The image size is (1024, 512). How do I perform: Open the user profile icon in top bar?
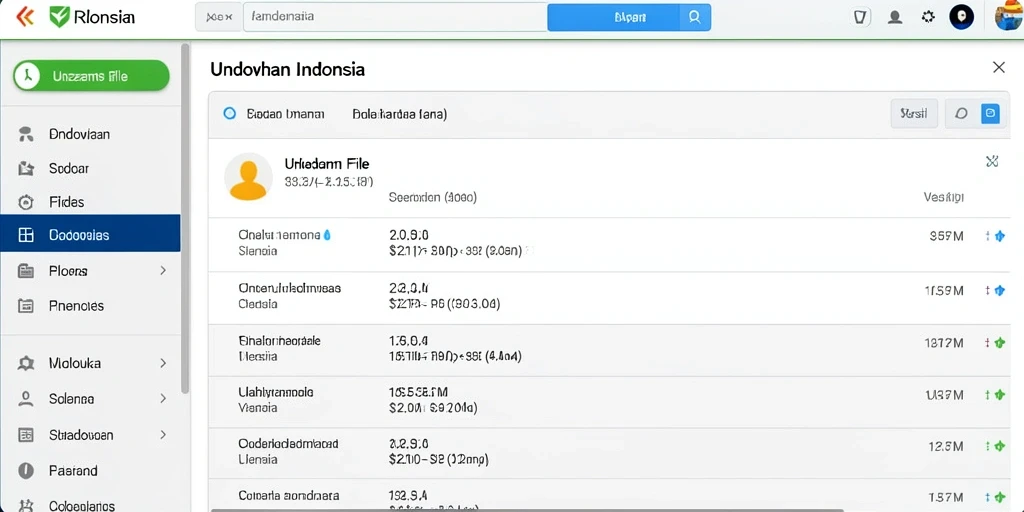click(x=895, y=18)
